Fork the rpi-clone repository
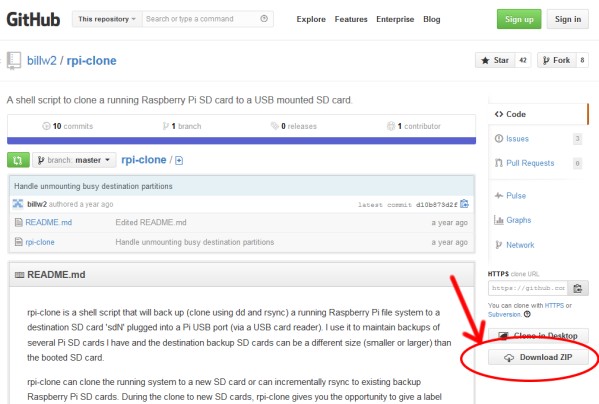 (557, 60)
